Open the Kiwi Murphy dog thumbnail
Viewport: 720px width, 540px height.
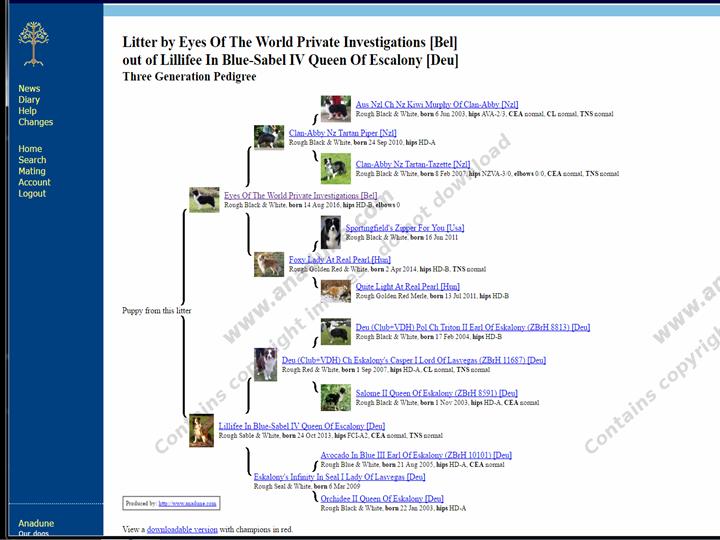click(335, 108)
